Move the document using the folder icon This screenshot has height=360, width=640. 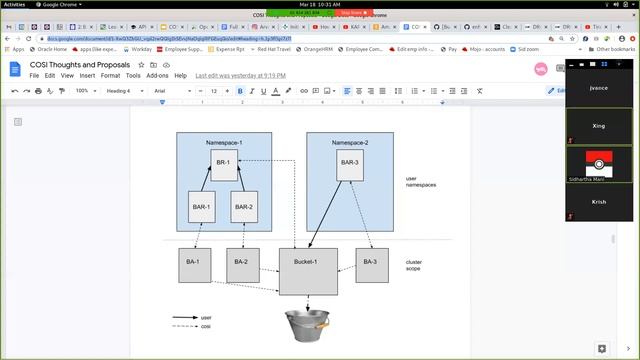(153, 65)
